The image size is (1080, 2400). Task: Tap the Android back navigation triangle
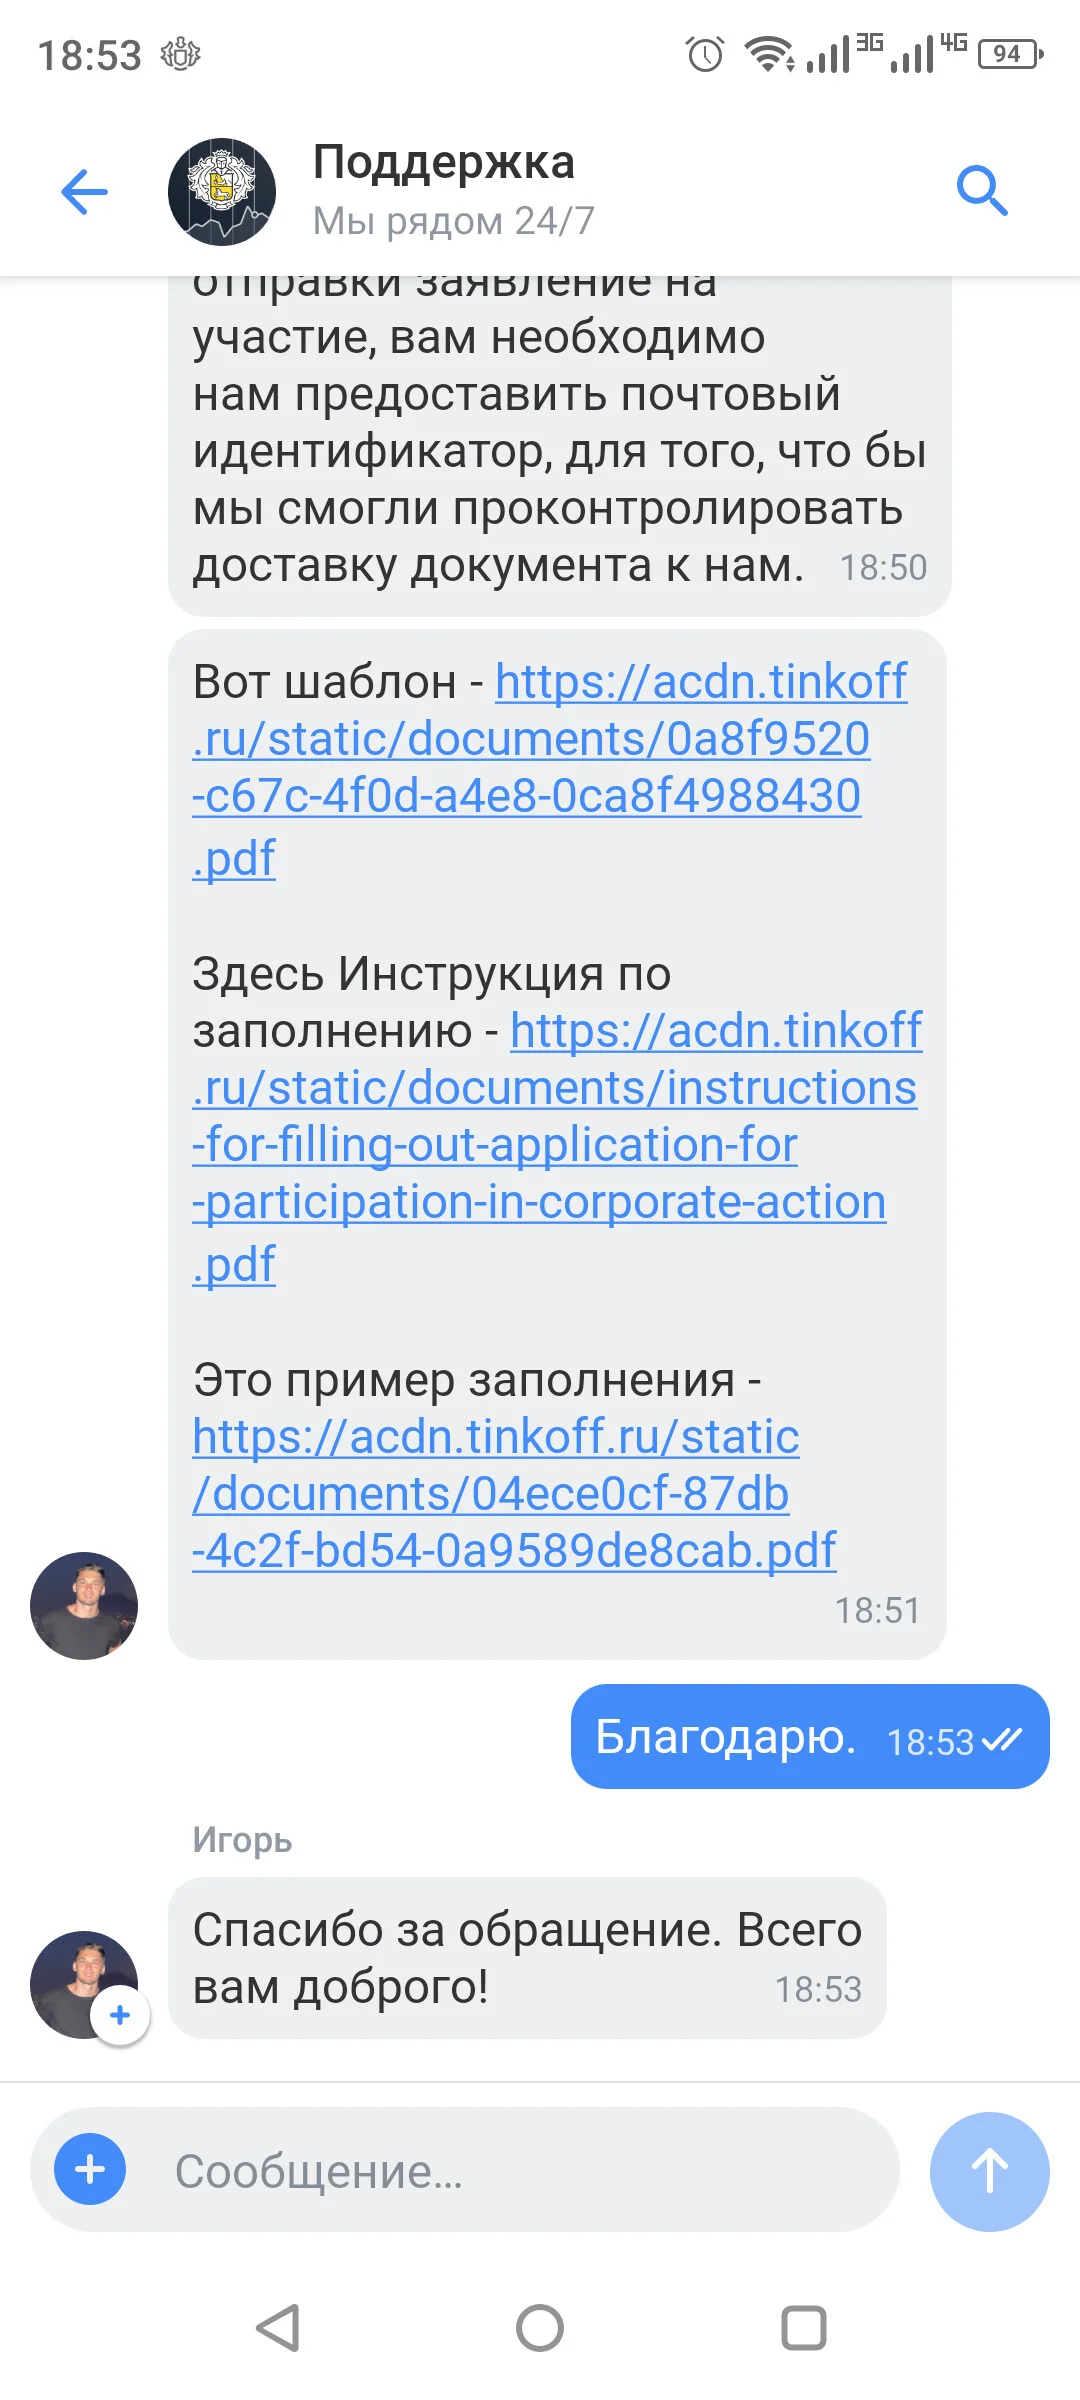pyautogui.click(x=278, y=2327)
